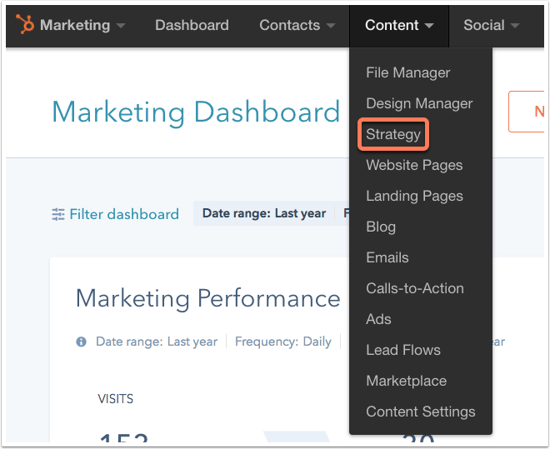Open Design Manager
The image size is (550, 449).
(x=419, y=103)
